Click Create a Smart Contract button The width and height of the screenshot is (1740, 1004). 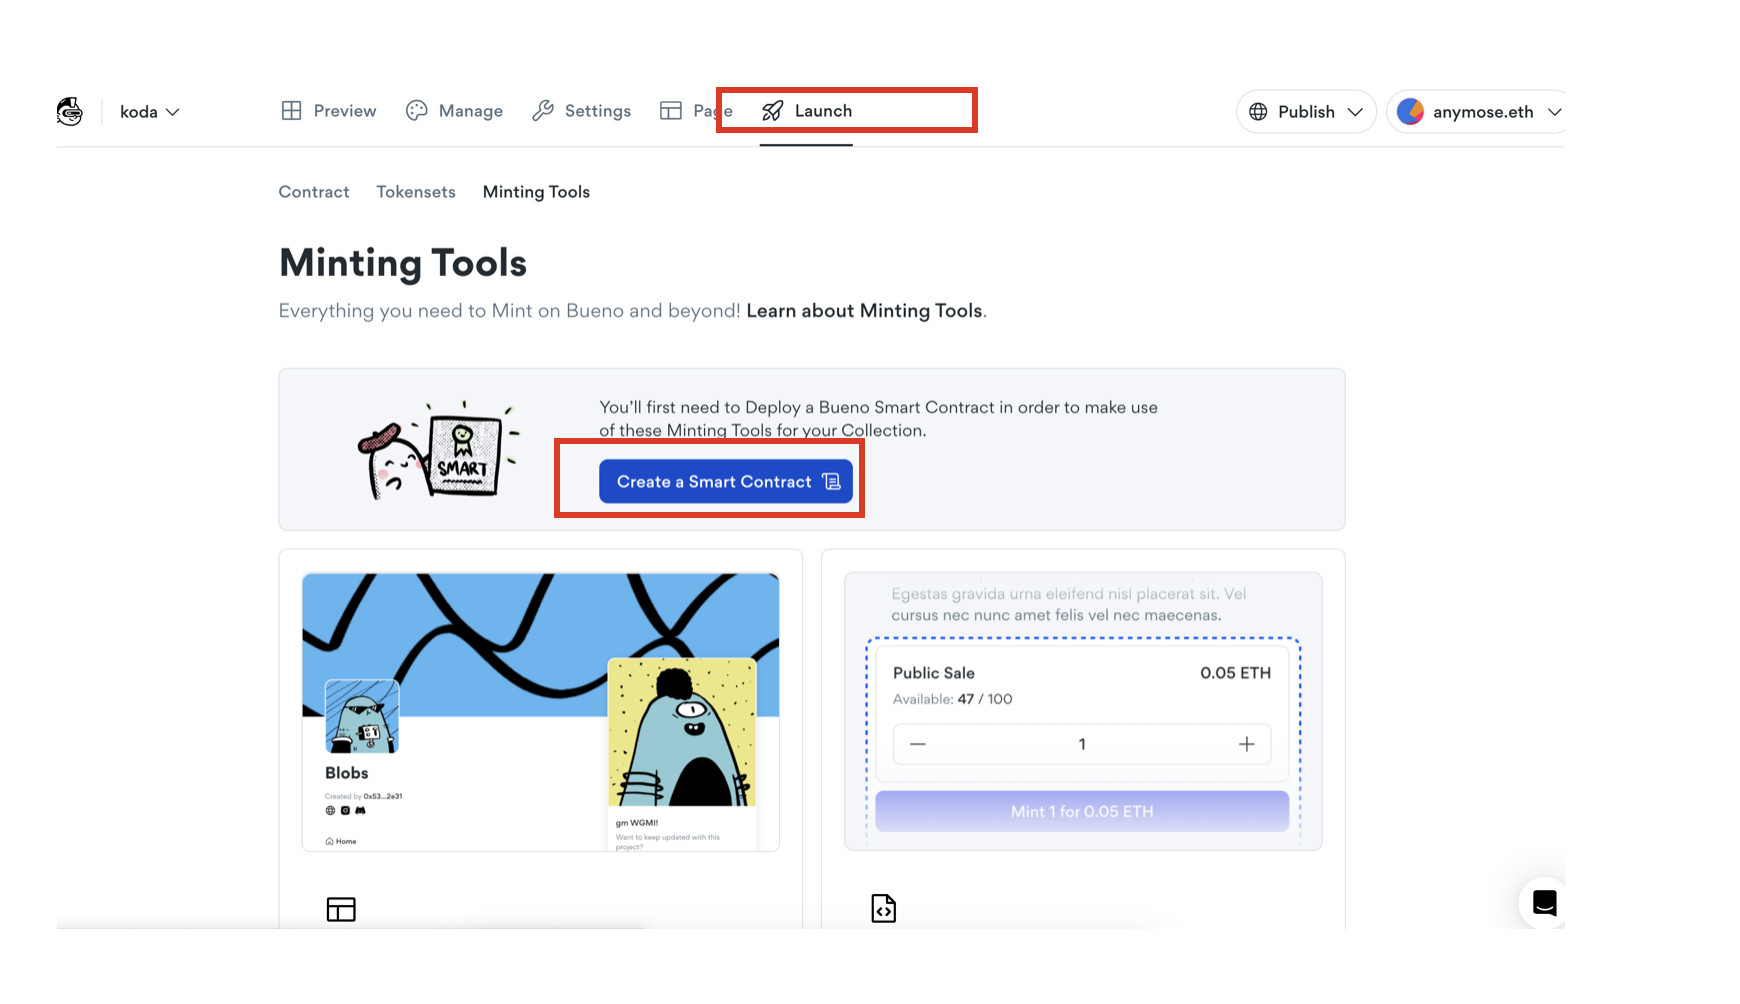pyautogui.click(x=725, y=481)
